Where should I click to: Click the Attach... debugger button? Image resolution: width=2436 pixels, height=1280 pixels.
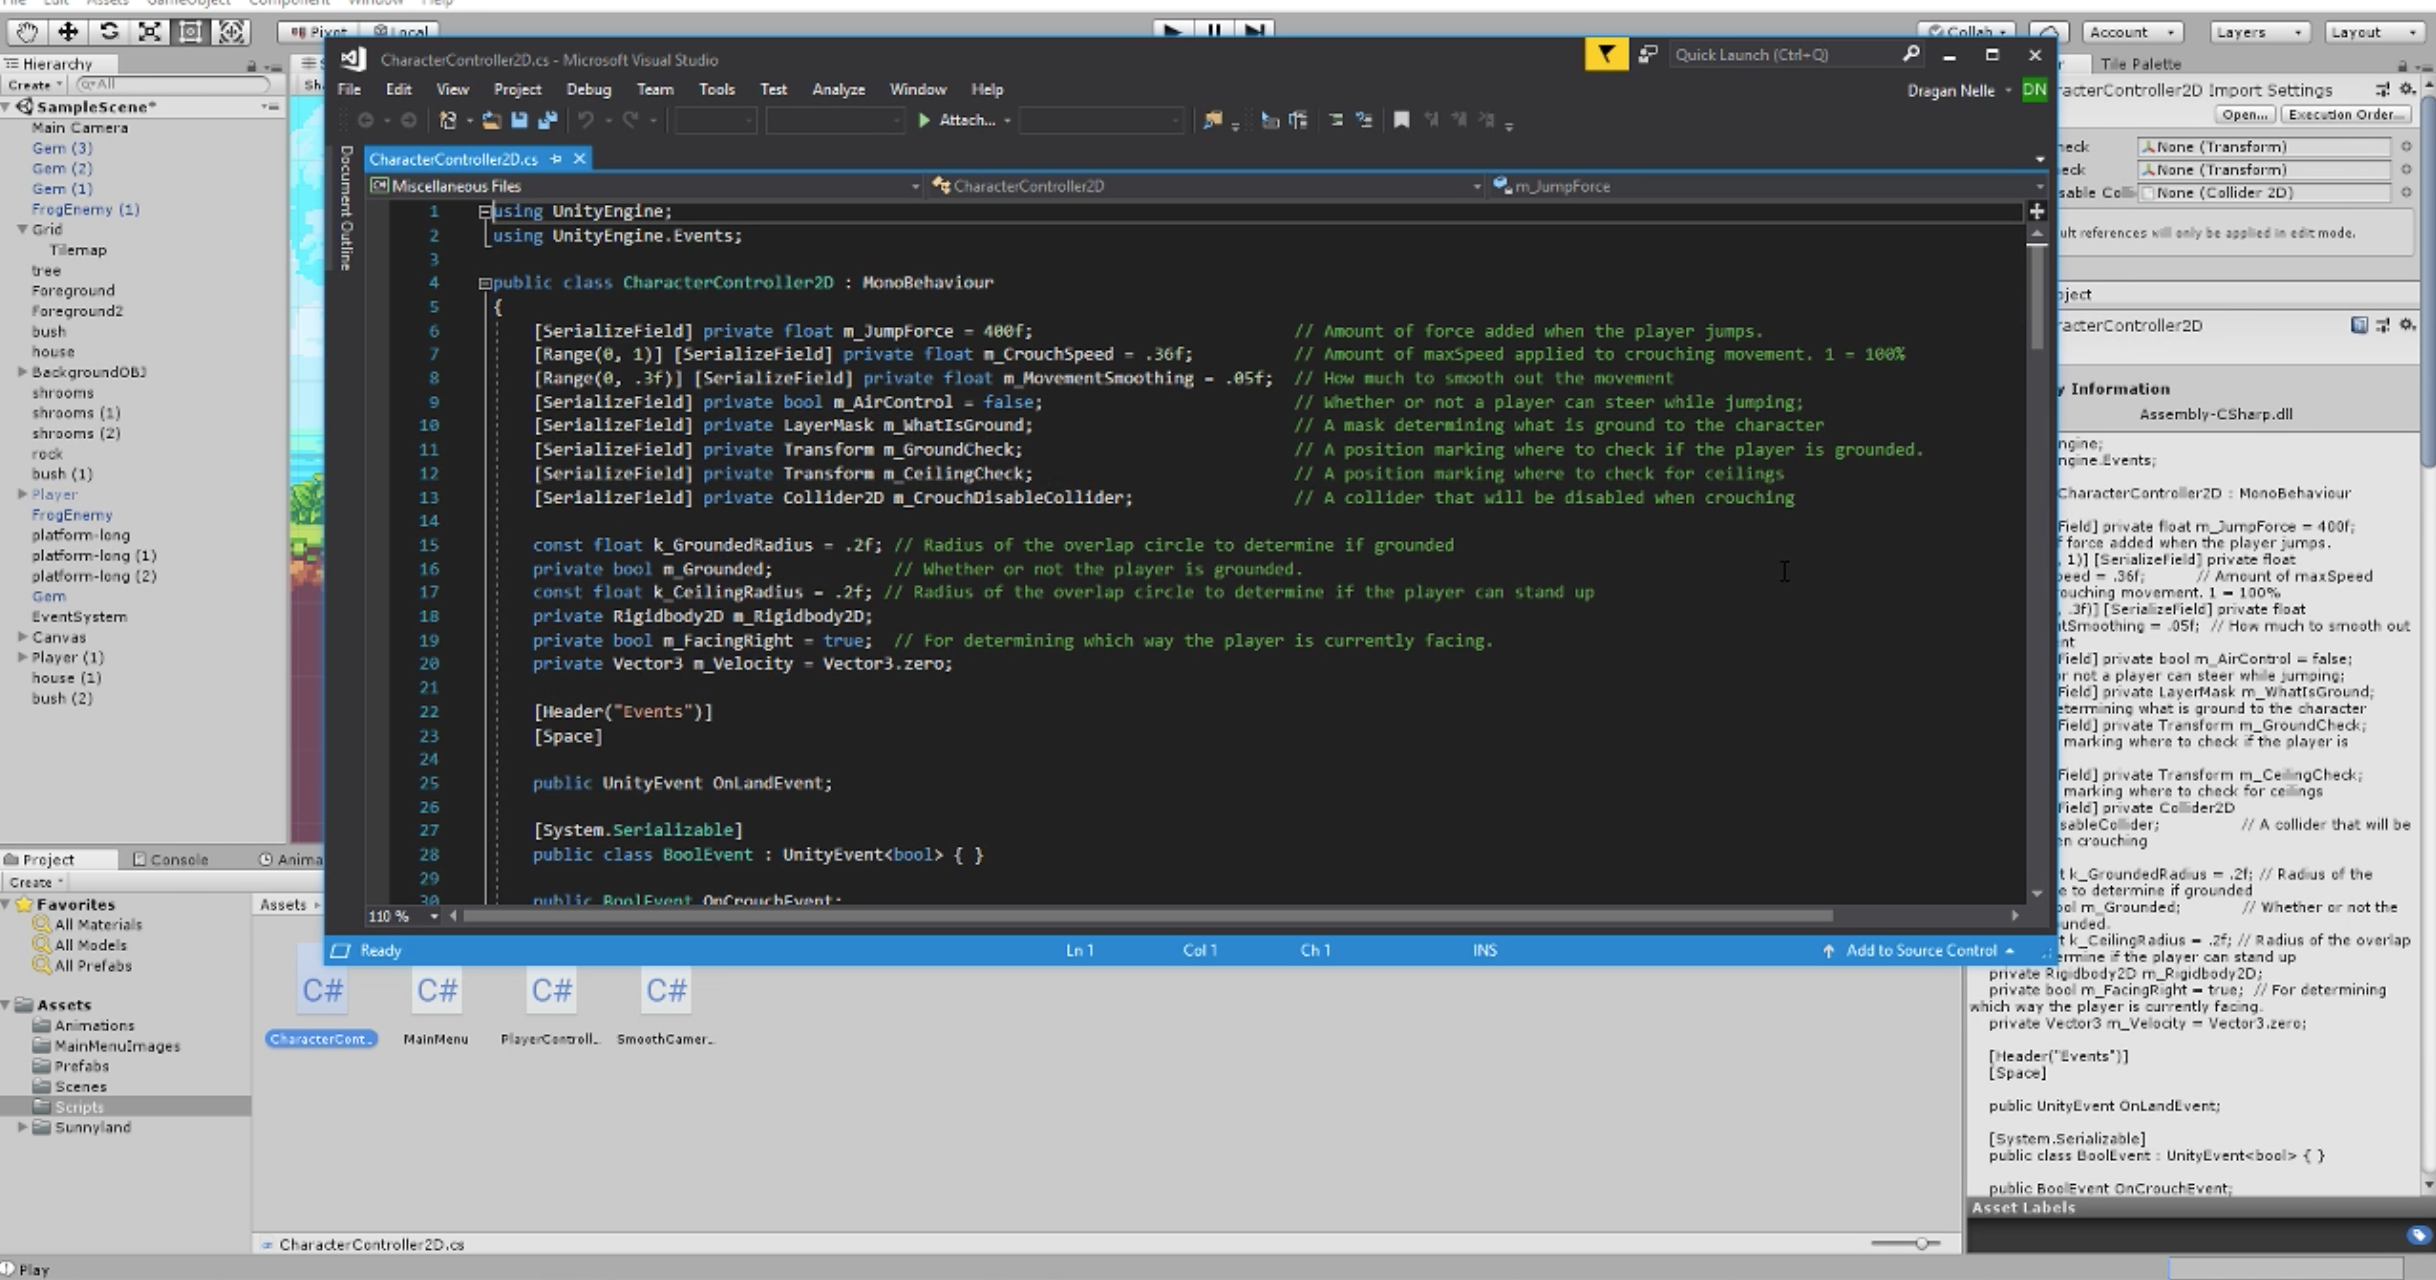click(x=957, y=120)
